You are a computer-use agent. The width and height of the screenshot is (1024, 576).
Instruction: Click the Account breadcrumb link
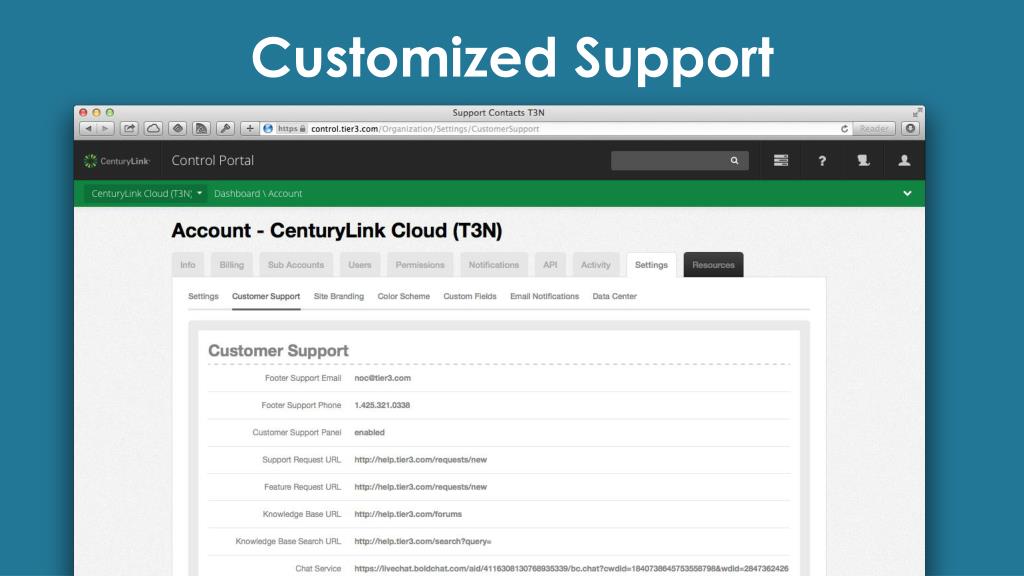click(285, 193)
